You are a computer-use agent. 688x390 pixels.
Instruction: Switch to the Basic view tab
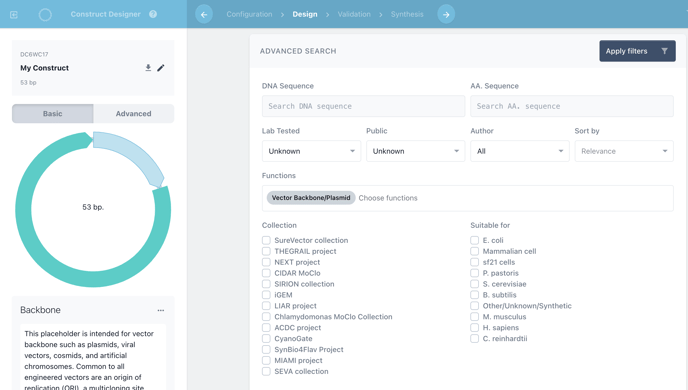pos(53,114)
